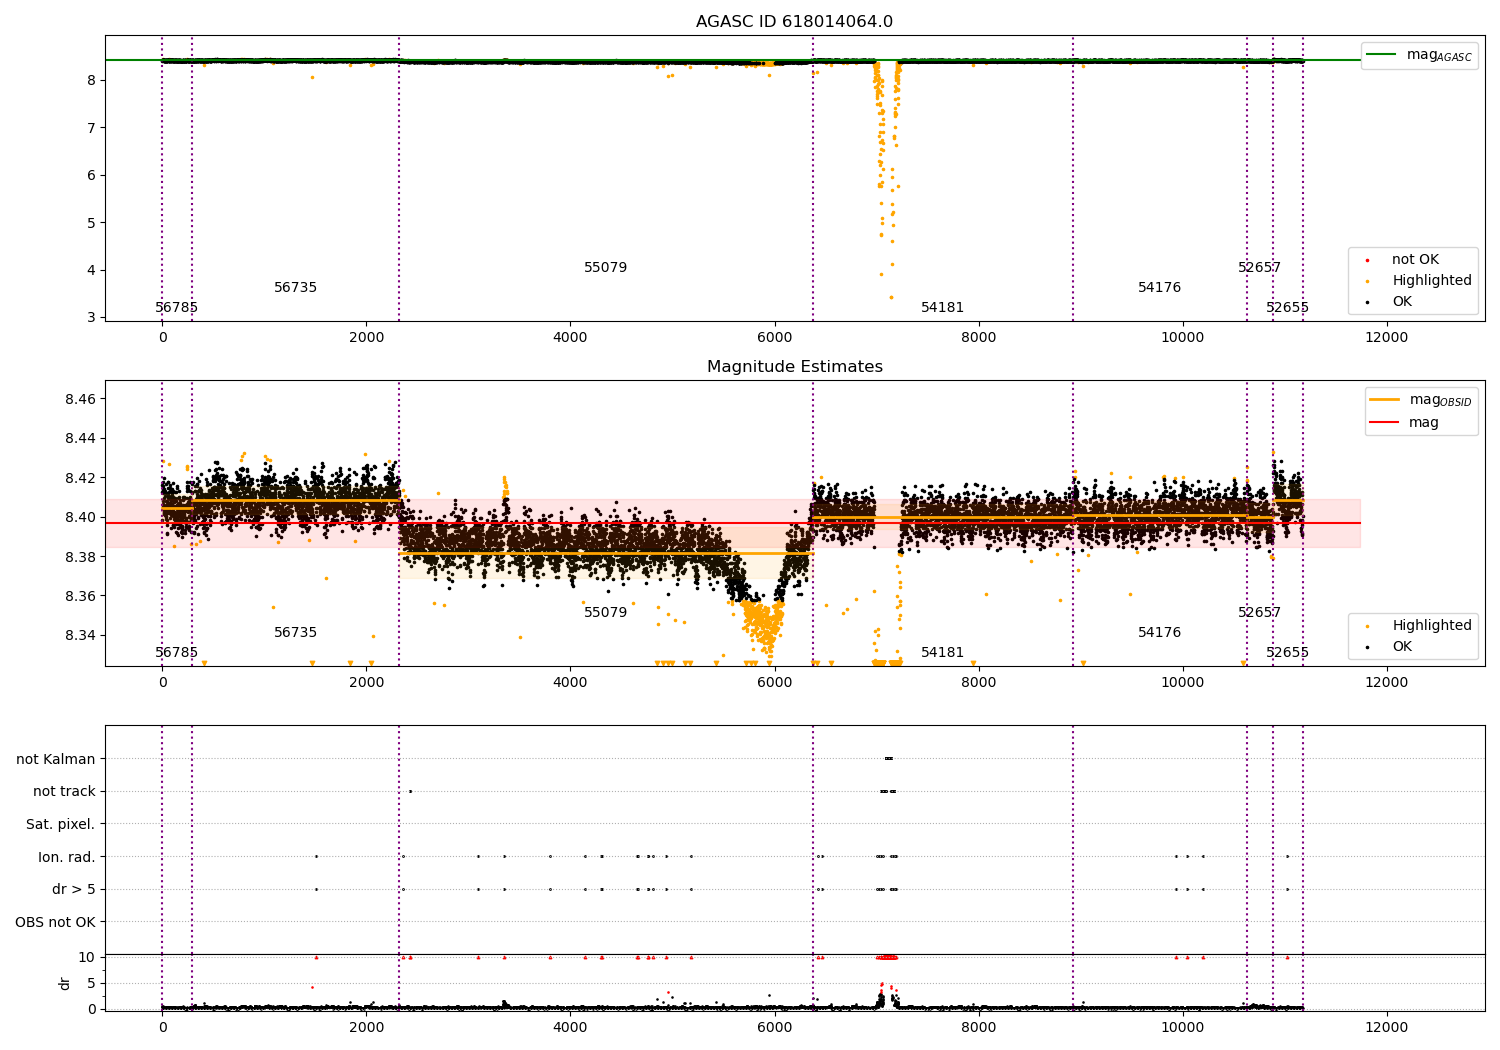
Task: Click OBSID label 56735 in the Magnitude Estimates plot
Action: click(296, 633)
